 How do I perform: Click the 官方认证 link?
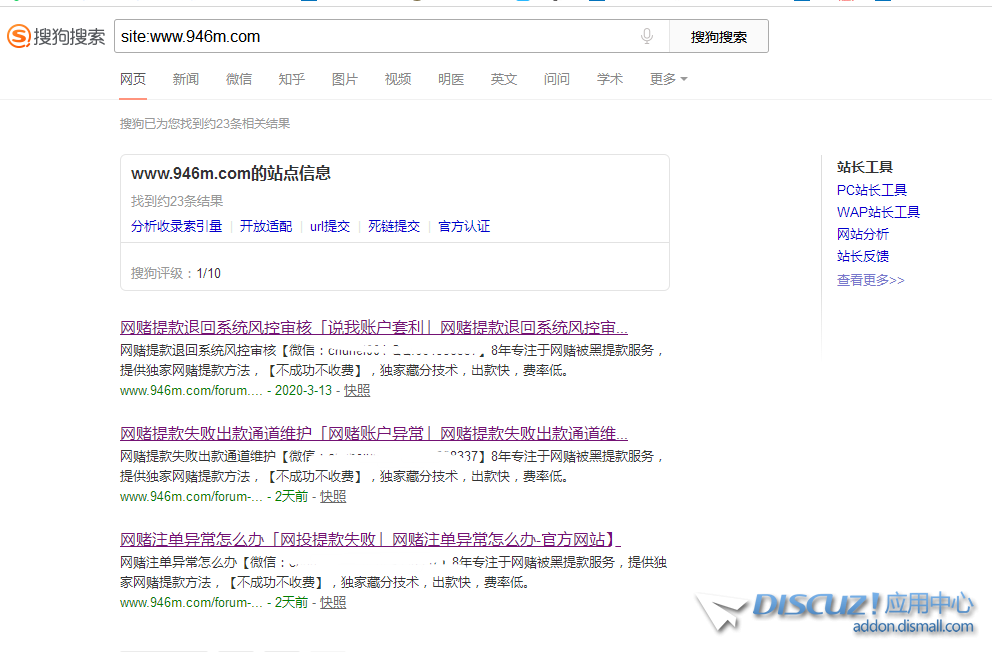pyautogui.click(x=464, y=226)
